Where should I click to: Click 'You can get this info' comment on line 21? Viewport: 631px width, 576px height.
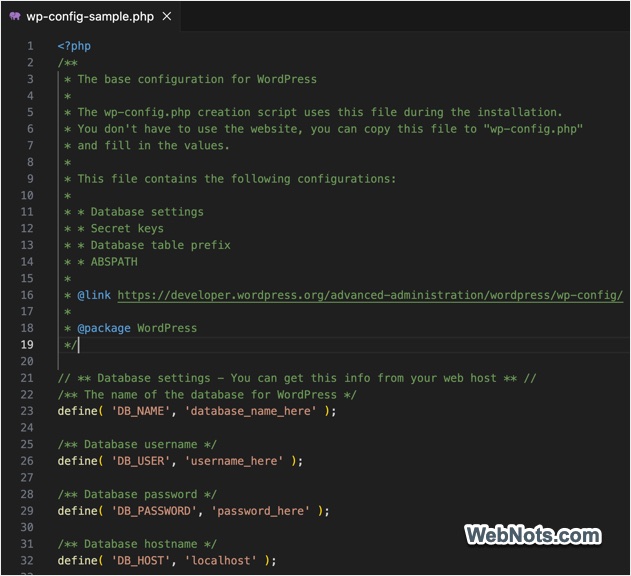pos(300,378)
